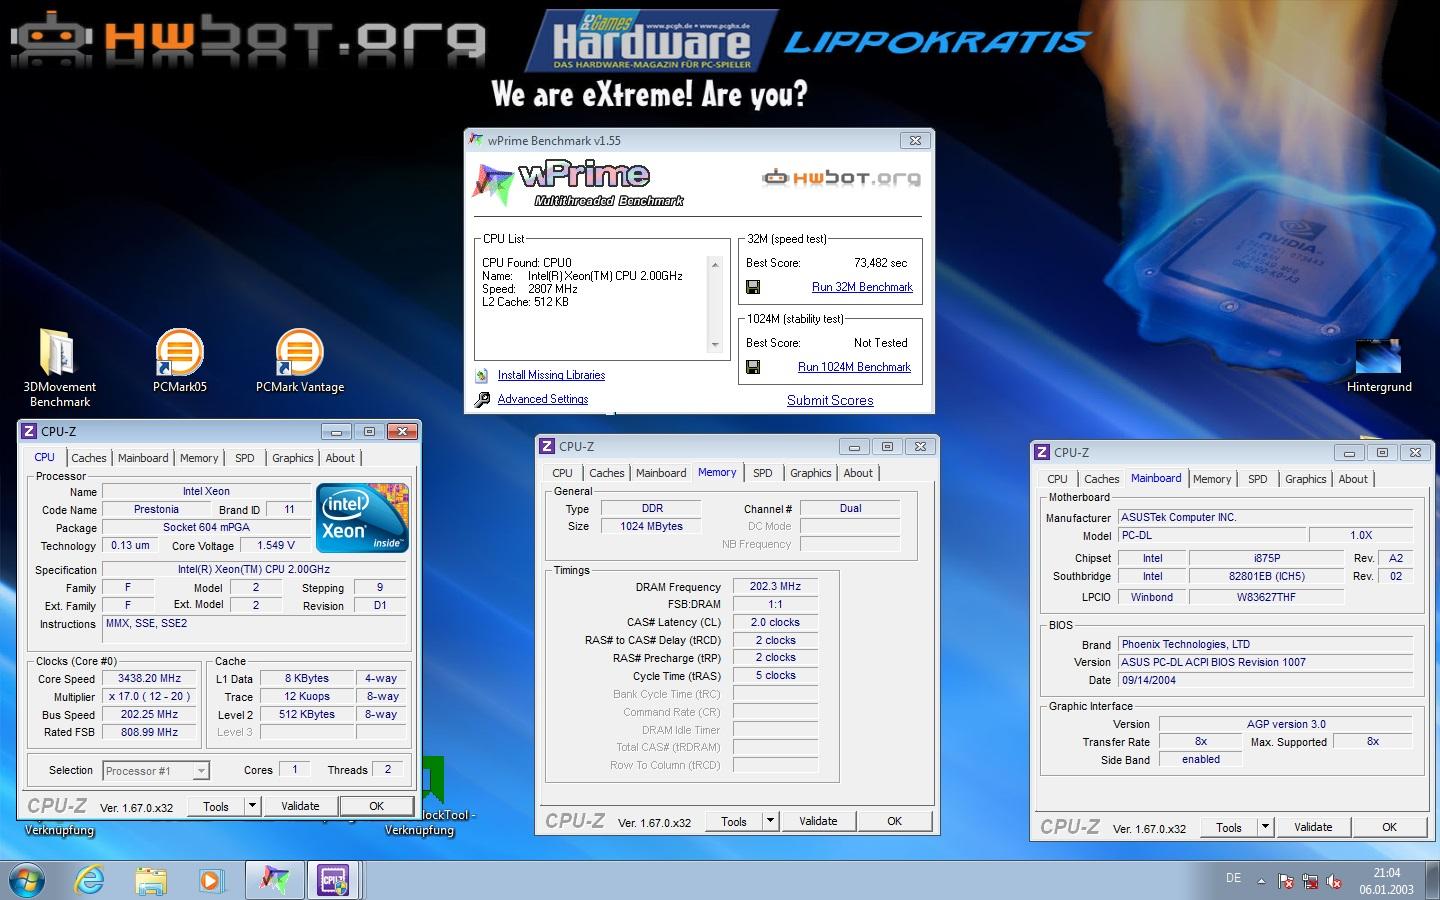
Task: Click the Run 1024M Benchmark link
Action: 854,367
